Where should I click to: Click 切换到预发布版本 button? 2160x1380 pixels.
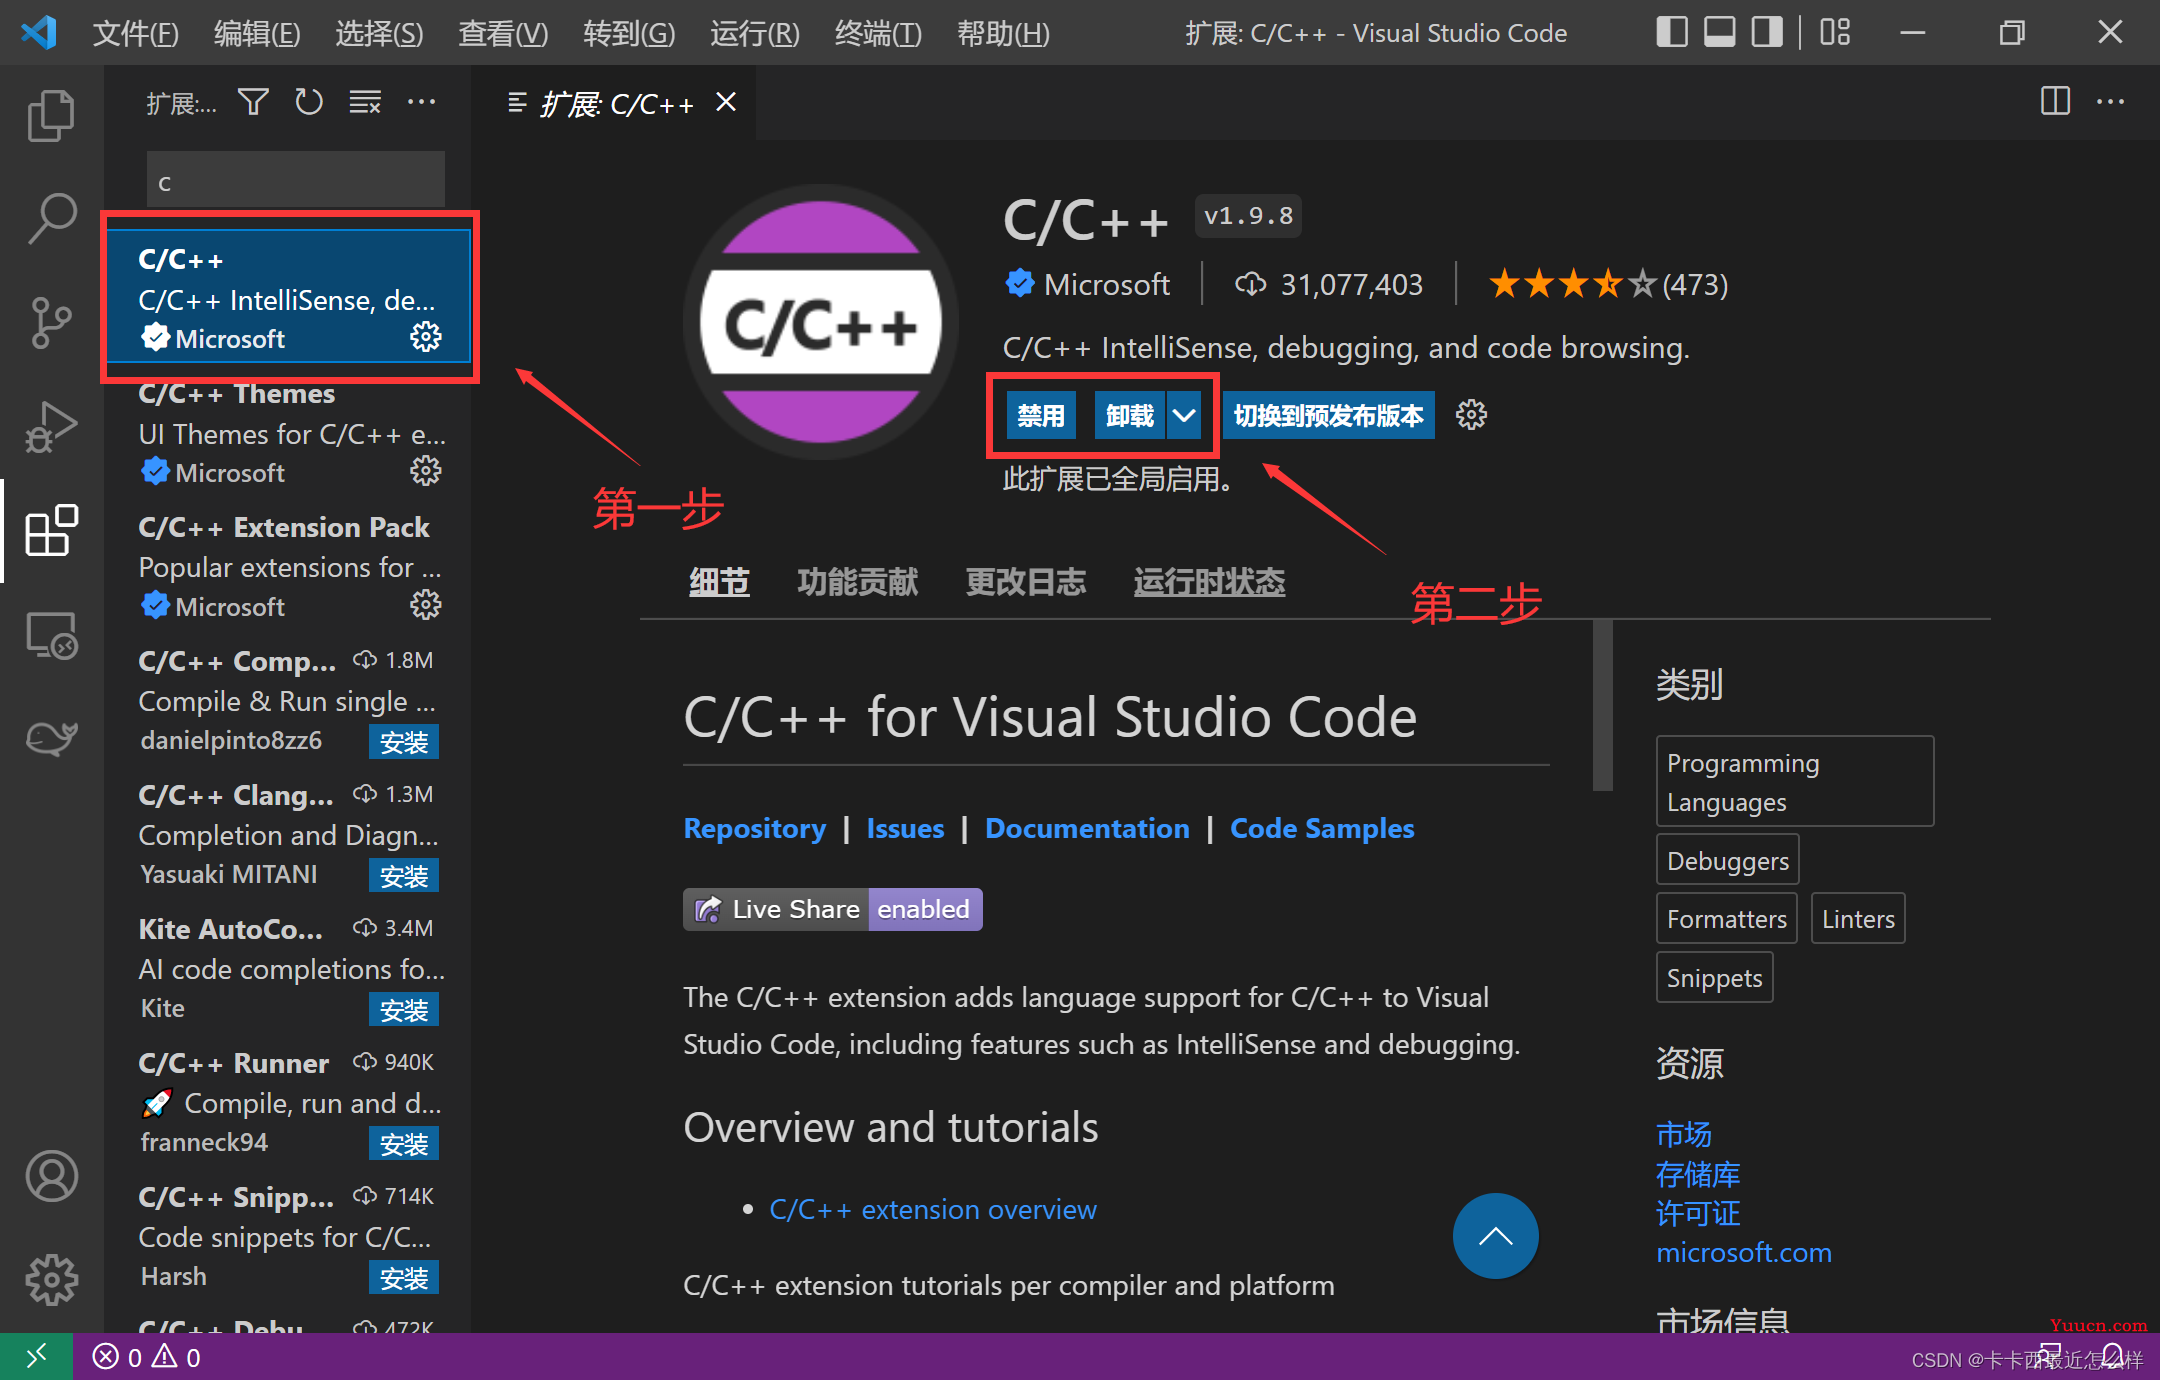[1328, 415]
